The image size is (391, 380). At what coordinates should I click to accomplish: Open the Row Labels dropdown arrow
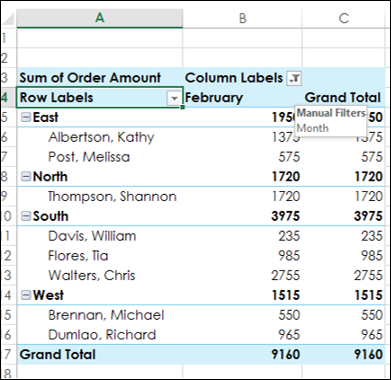click(x=174, y=98)
